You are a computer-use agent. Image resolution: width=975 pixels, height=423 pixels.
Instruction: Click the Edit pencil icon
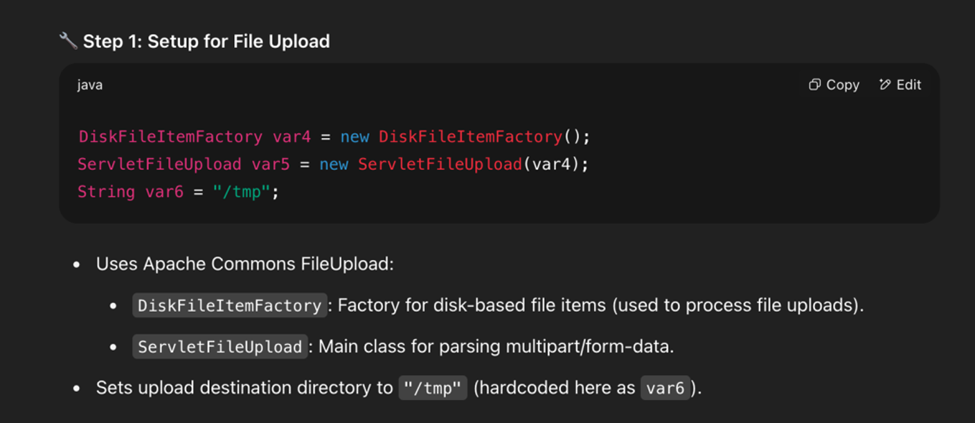tap(885, 85)
